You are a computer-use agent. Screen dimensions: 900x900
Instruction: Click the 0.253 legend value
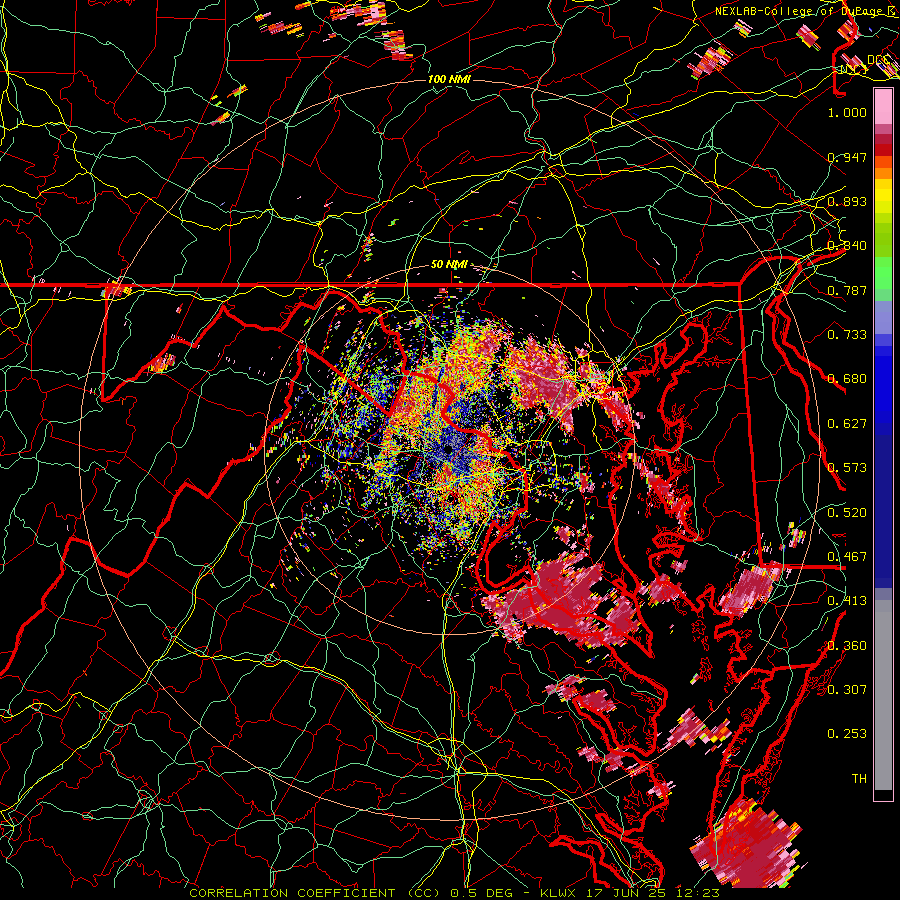847,734
